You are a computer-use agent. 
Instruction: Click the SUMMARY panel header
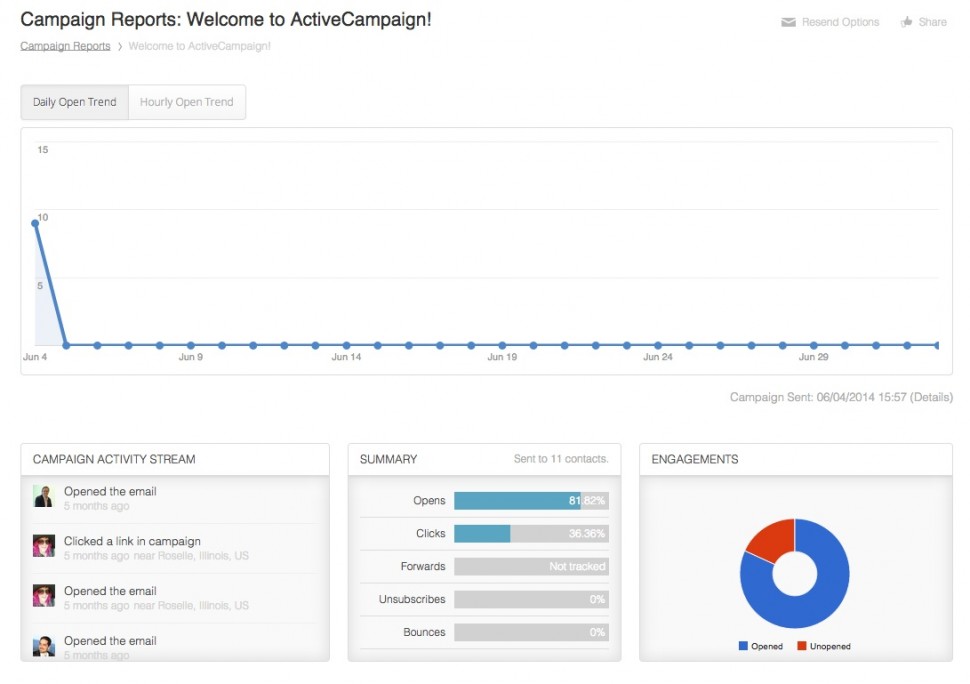pyautogui.click(x=388, y=460)
